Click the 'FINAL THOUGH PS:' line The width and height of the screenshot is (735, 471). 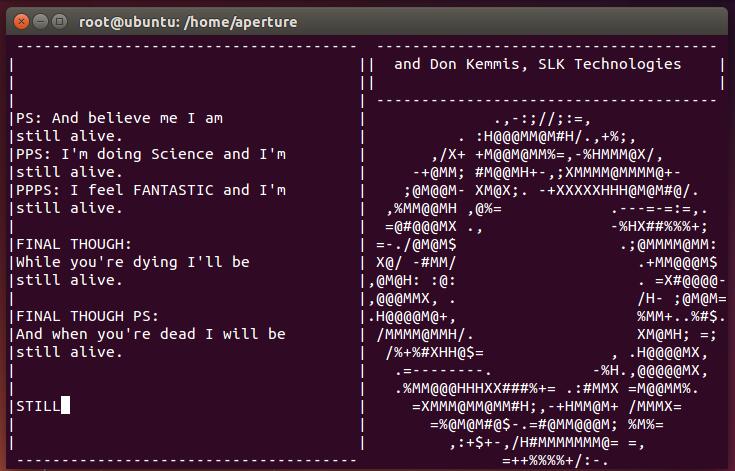click(x=88, y=316)
